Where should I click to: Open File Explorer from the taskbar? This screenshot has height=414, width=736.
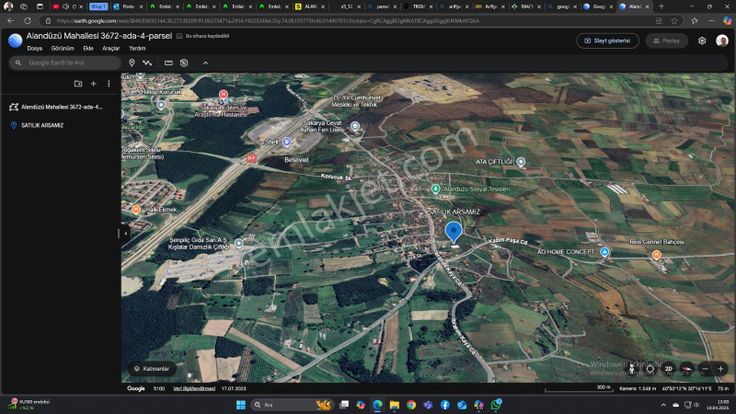click(394, 405)
